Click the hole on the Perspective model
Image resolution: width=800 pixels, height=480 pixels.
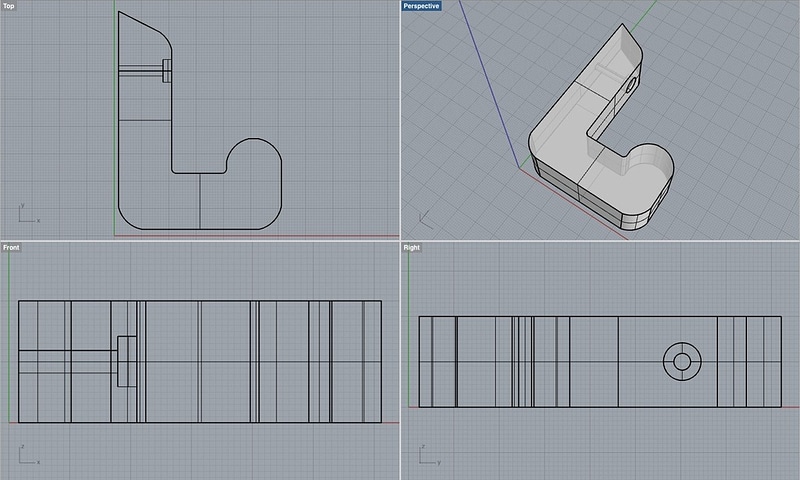[631, 85]
